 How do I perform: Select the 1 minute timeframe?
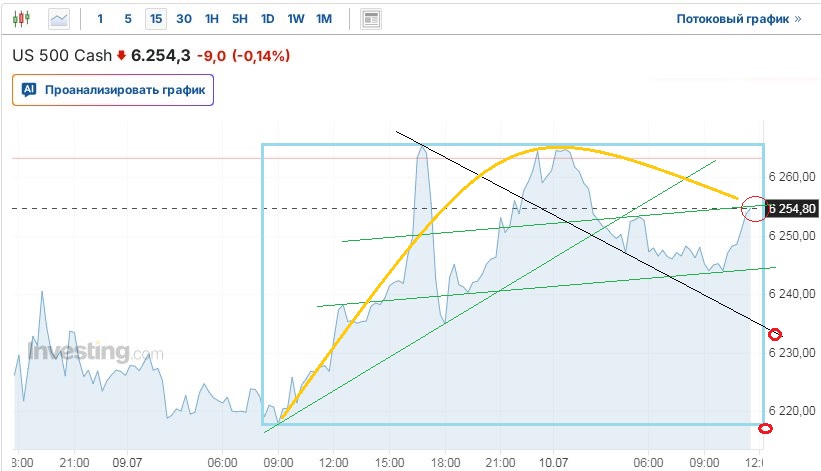100,18
